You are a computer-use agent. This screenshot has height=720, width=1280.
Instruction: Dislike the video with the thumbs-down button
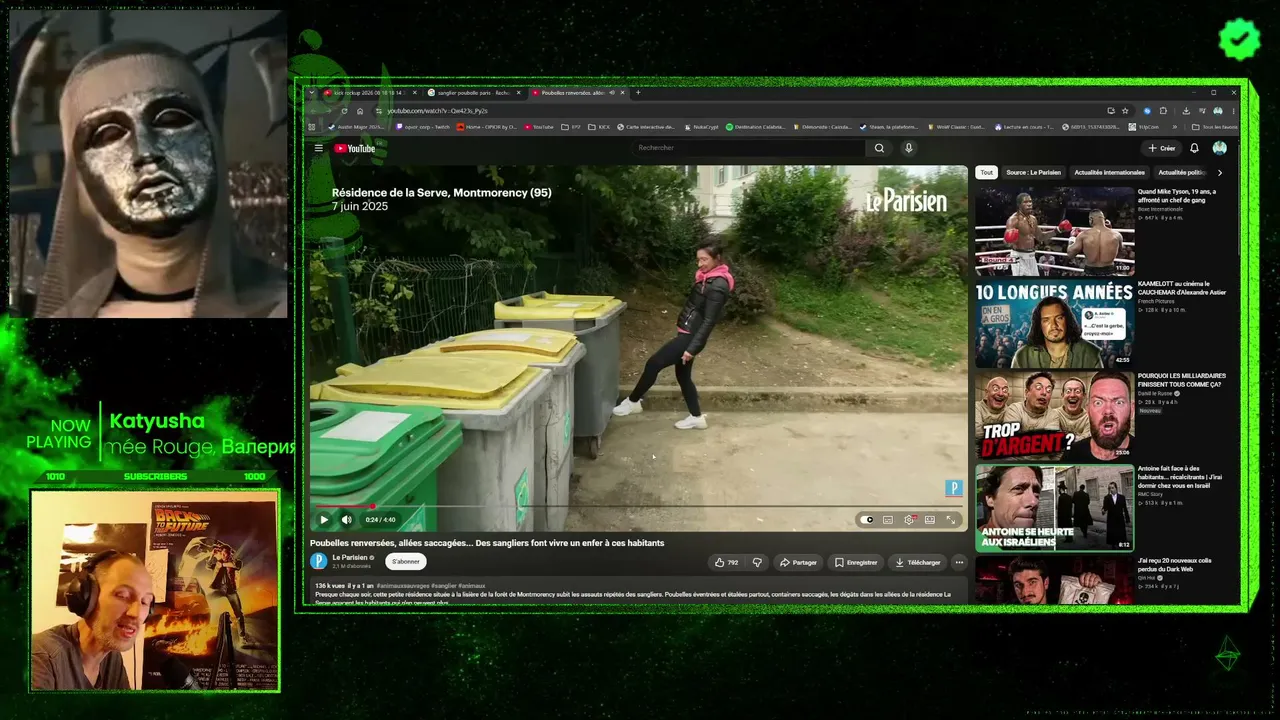click(756, 562)
